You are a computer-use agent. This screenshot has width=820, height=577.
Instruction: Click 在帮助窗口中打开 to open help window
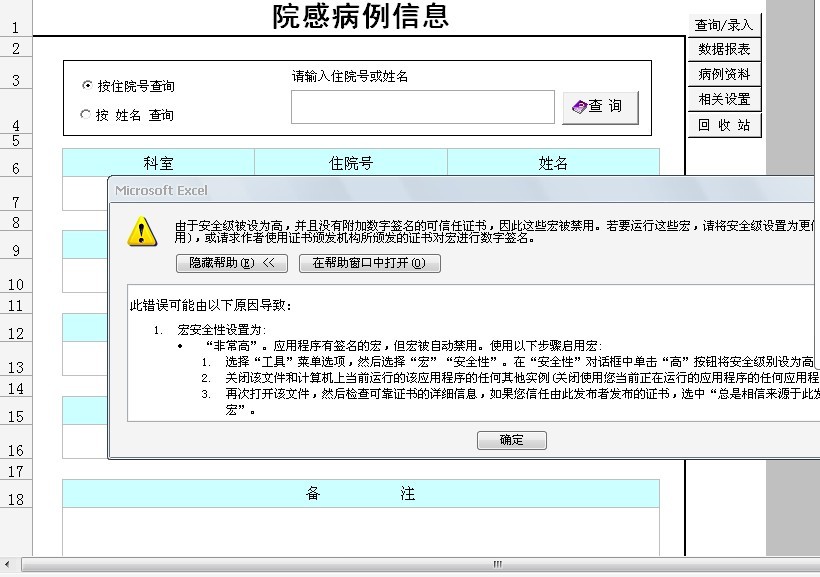(x=367, y=263)
